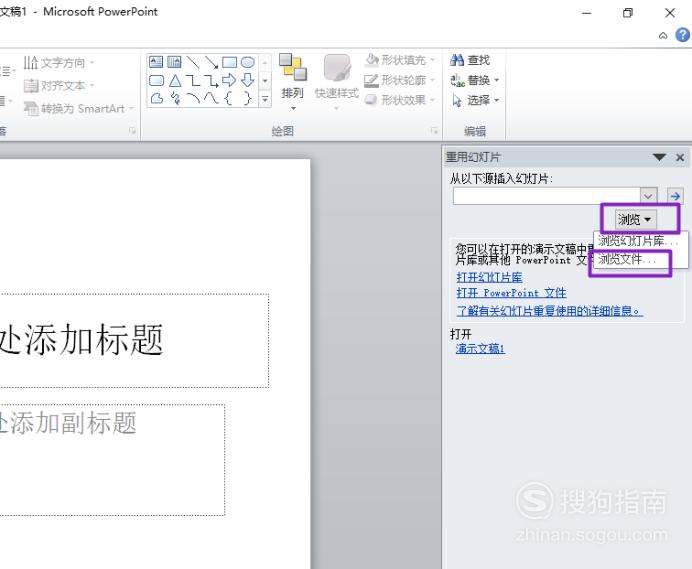This screenshot has width=692, height=569.
Task: Open the 打开幻灯片库 link
Action: pyautogui.click(x=489, y=277)
